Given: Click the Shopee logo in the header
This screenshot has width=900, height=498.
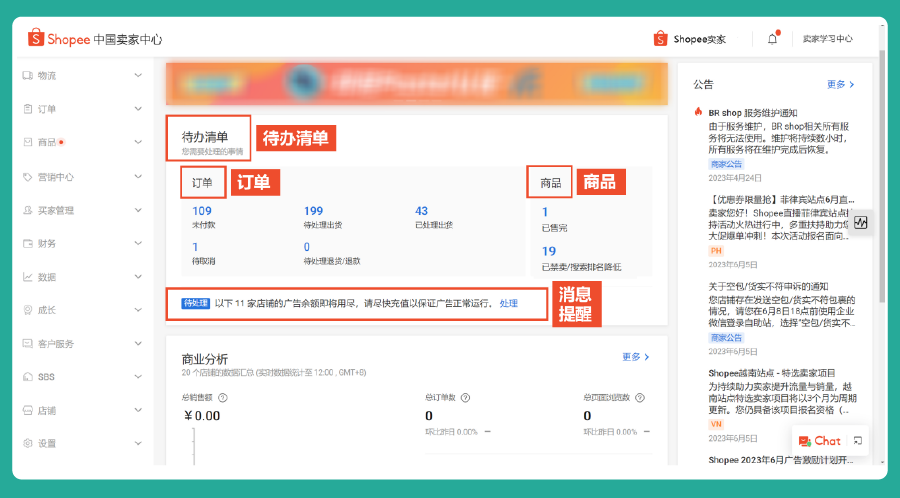Looking at the screenshot, I should [59, 38].
